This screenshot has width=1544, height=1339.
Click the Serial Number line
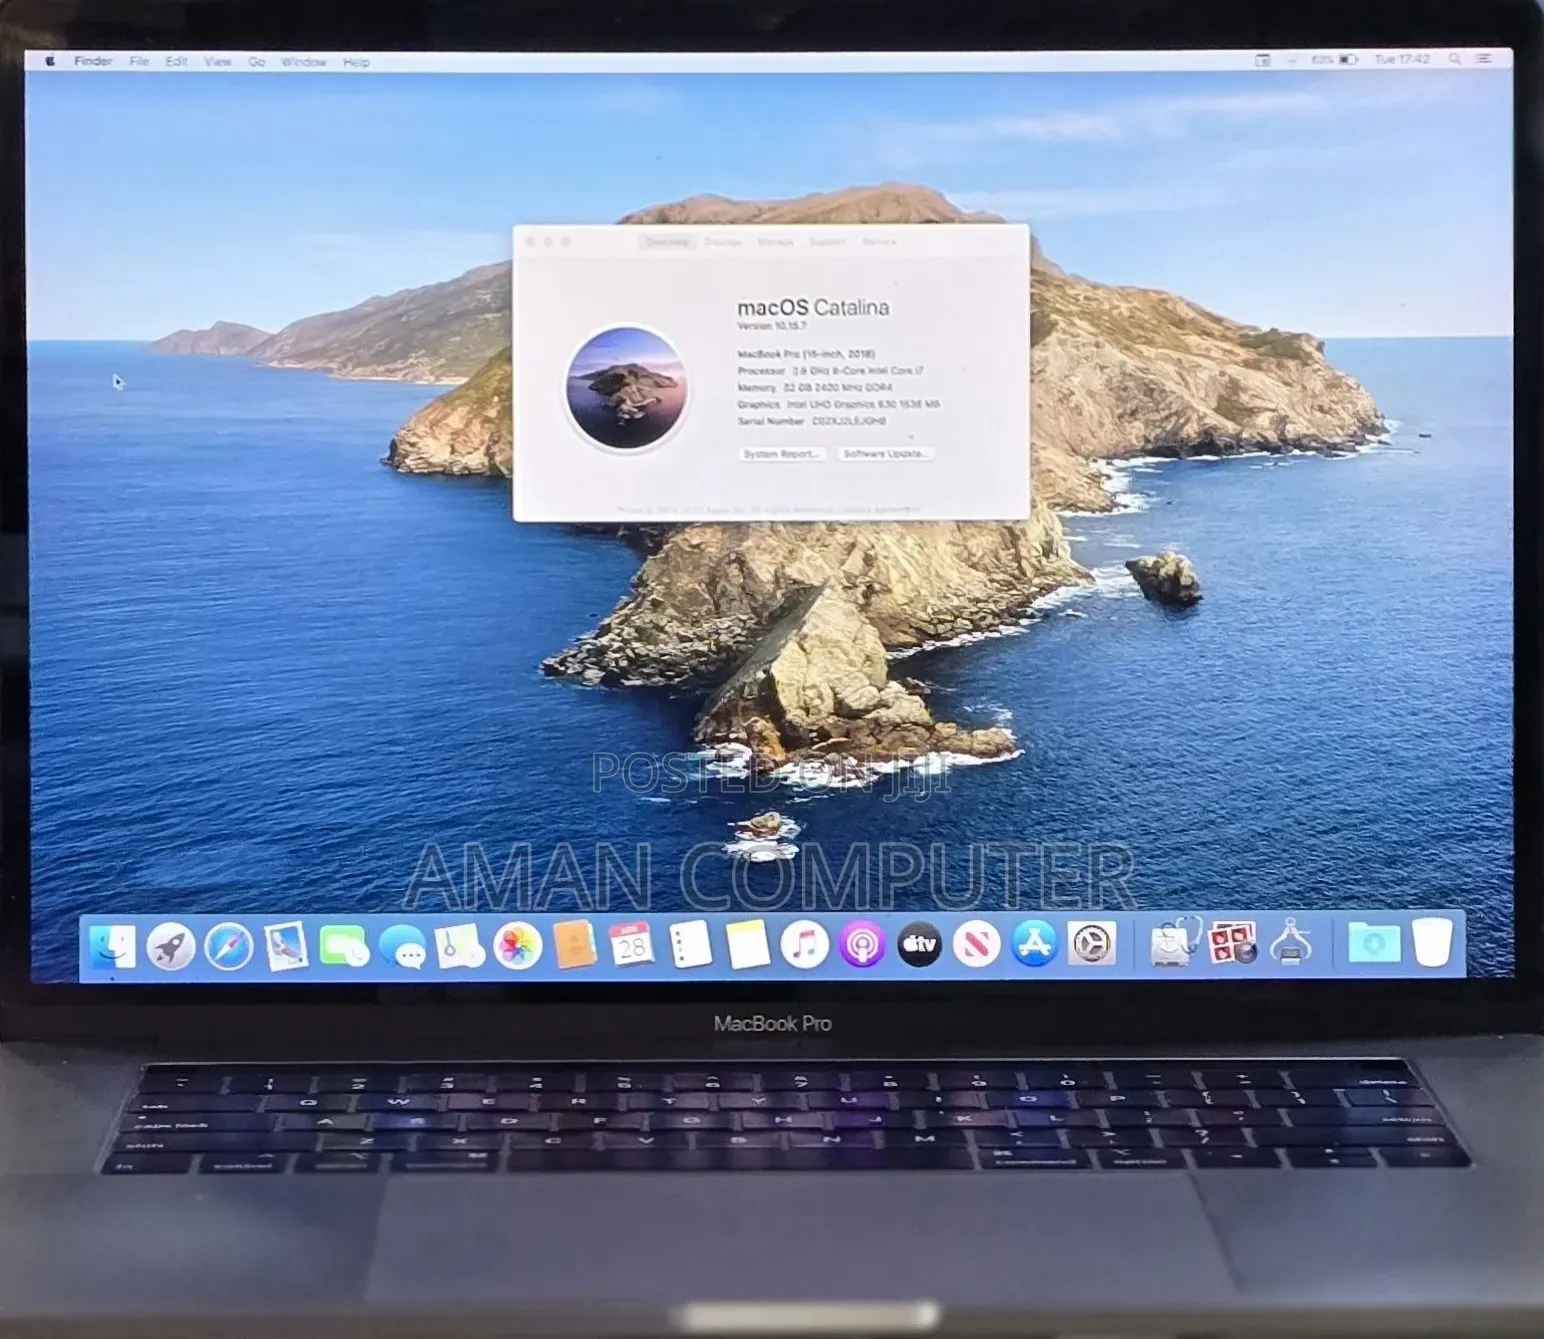(x=812, y=421)
